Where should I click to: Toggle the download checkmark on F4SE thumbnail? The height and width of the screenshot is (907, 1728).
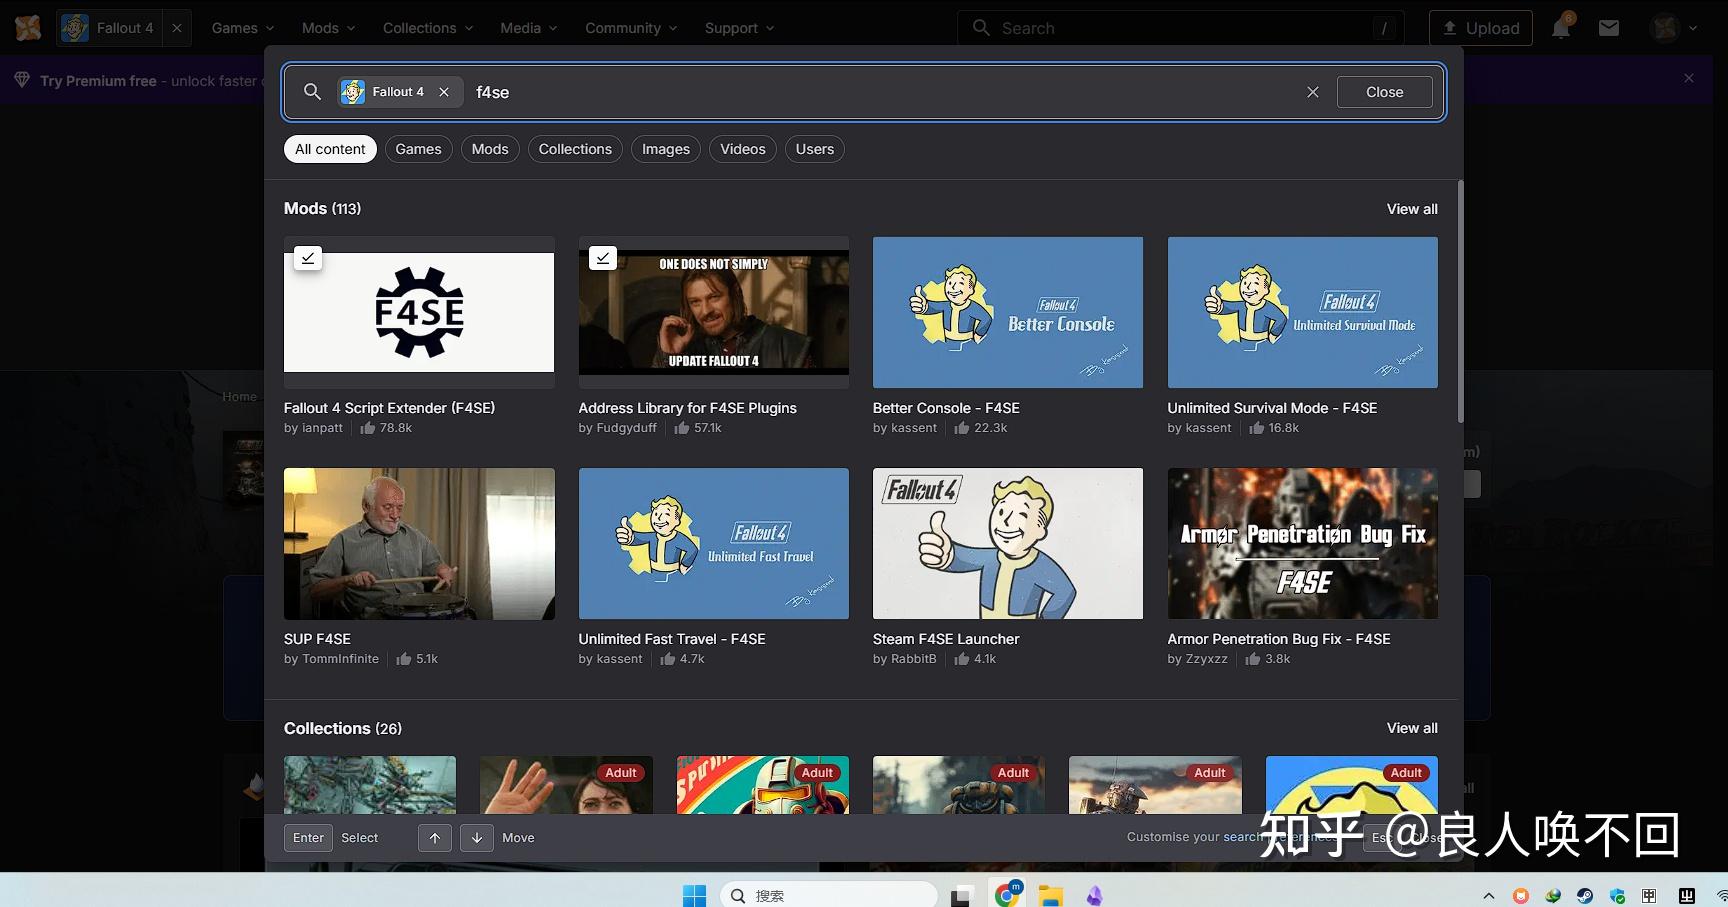[x=308, y=258]
